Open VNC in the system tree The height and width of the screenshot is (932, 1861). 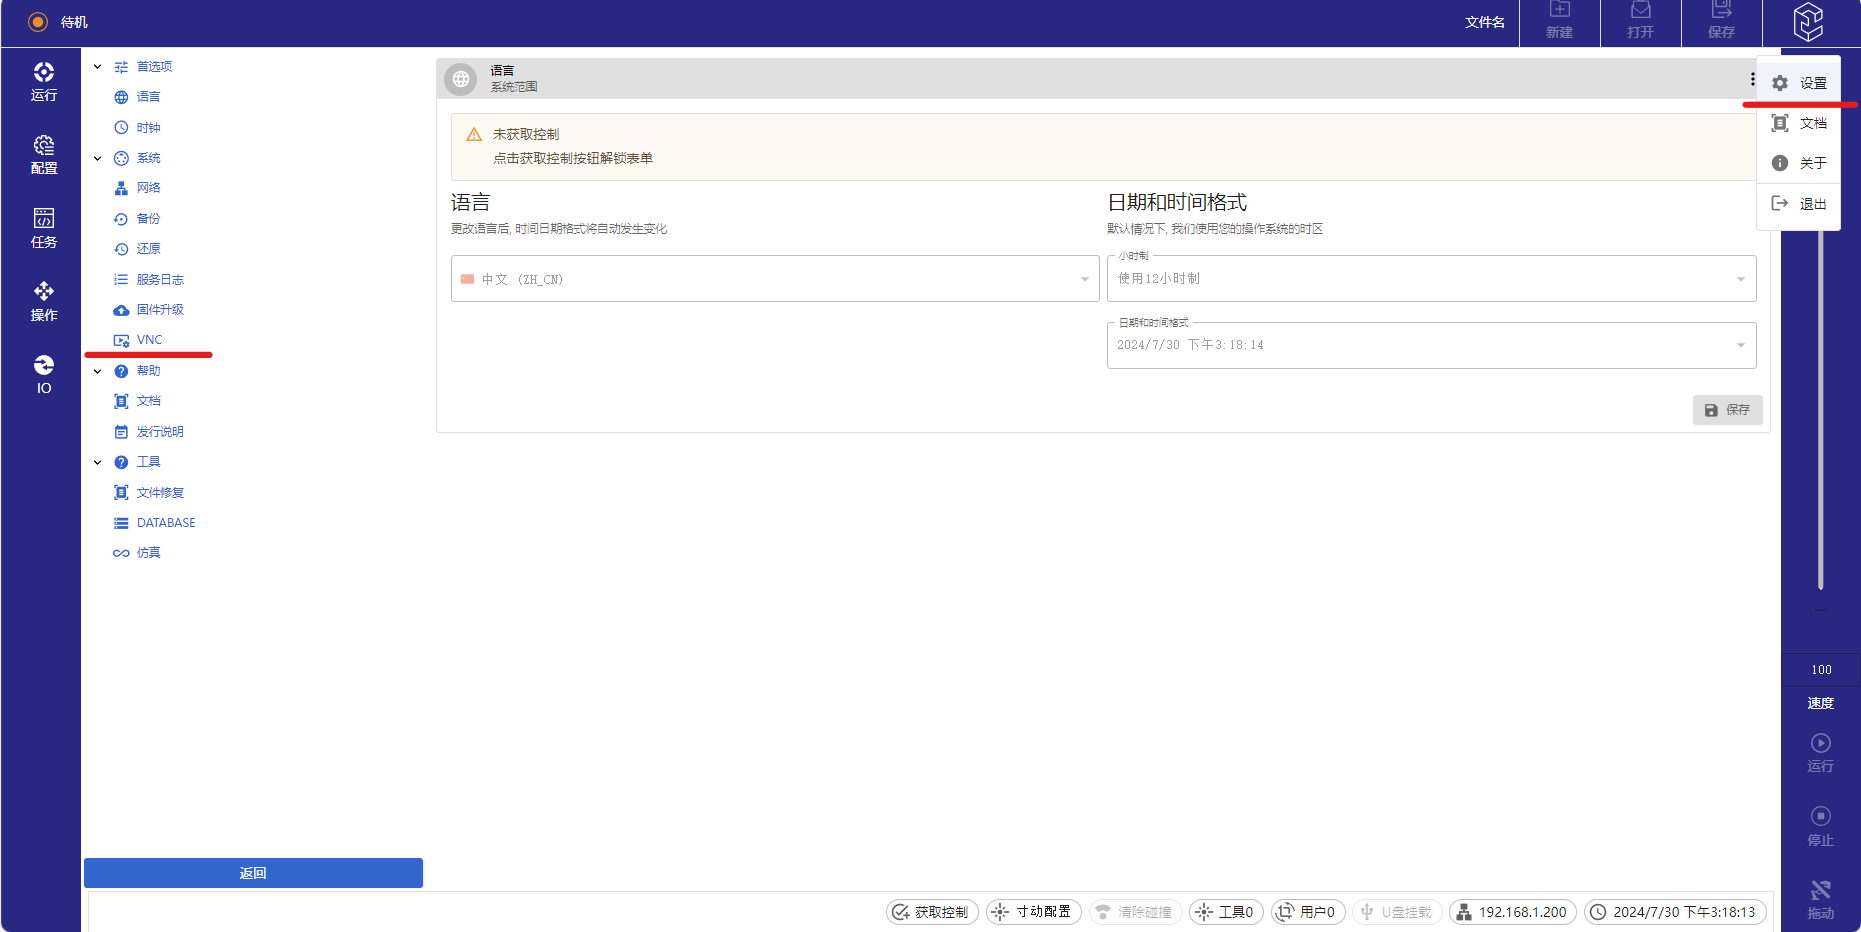click(149, 340)
